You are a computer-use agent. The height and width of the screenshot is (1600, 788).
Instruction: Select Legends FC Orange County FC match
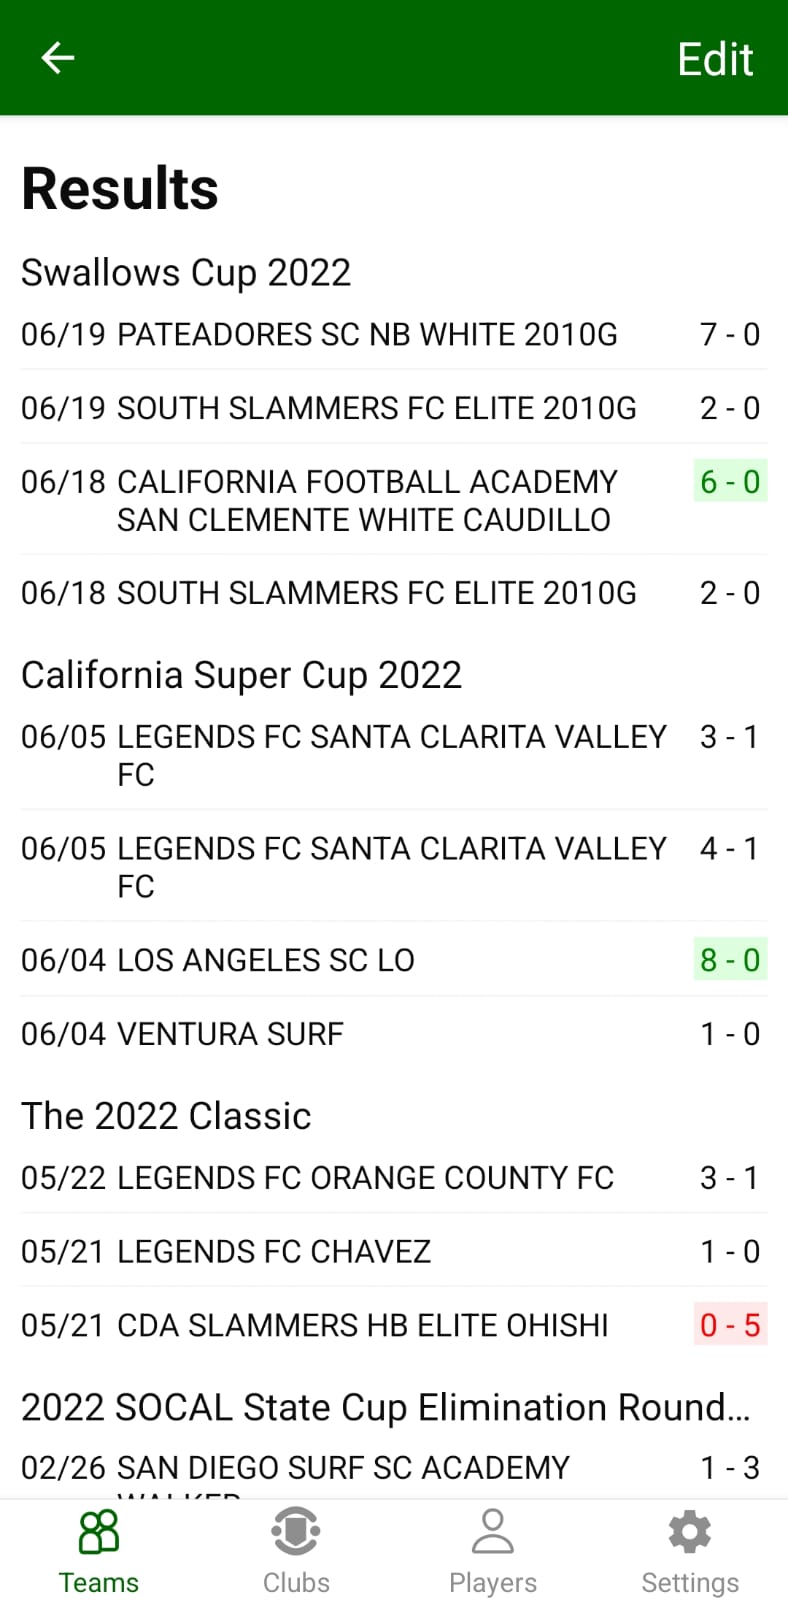click(x=365, y=1178)
